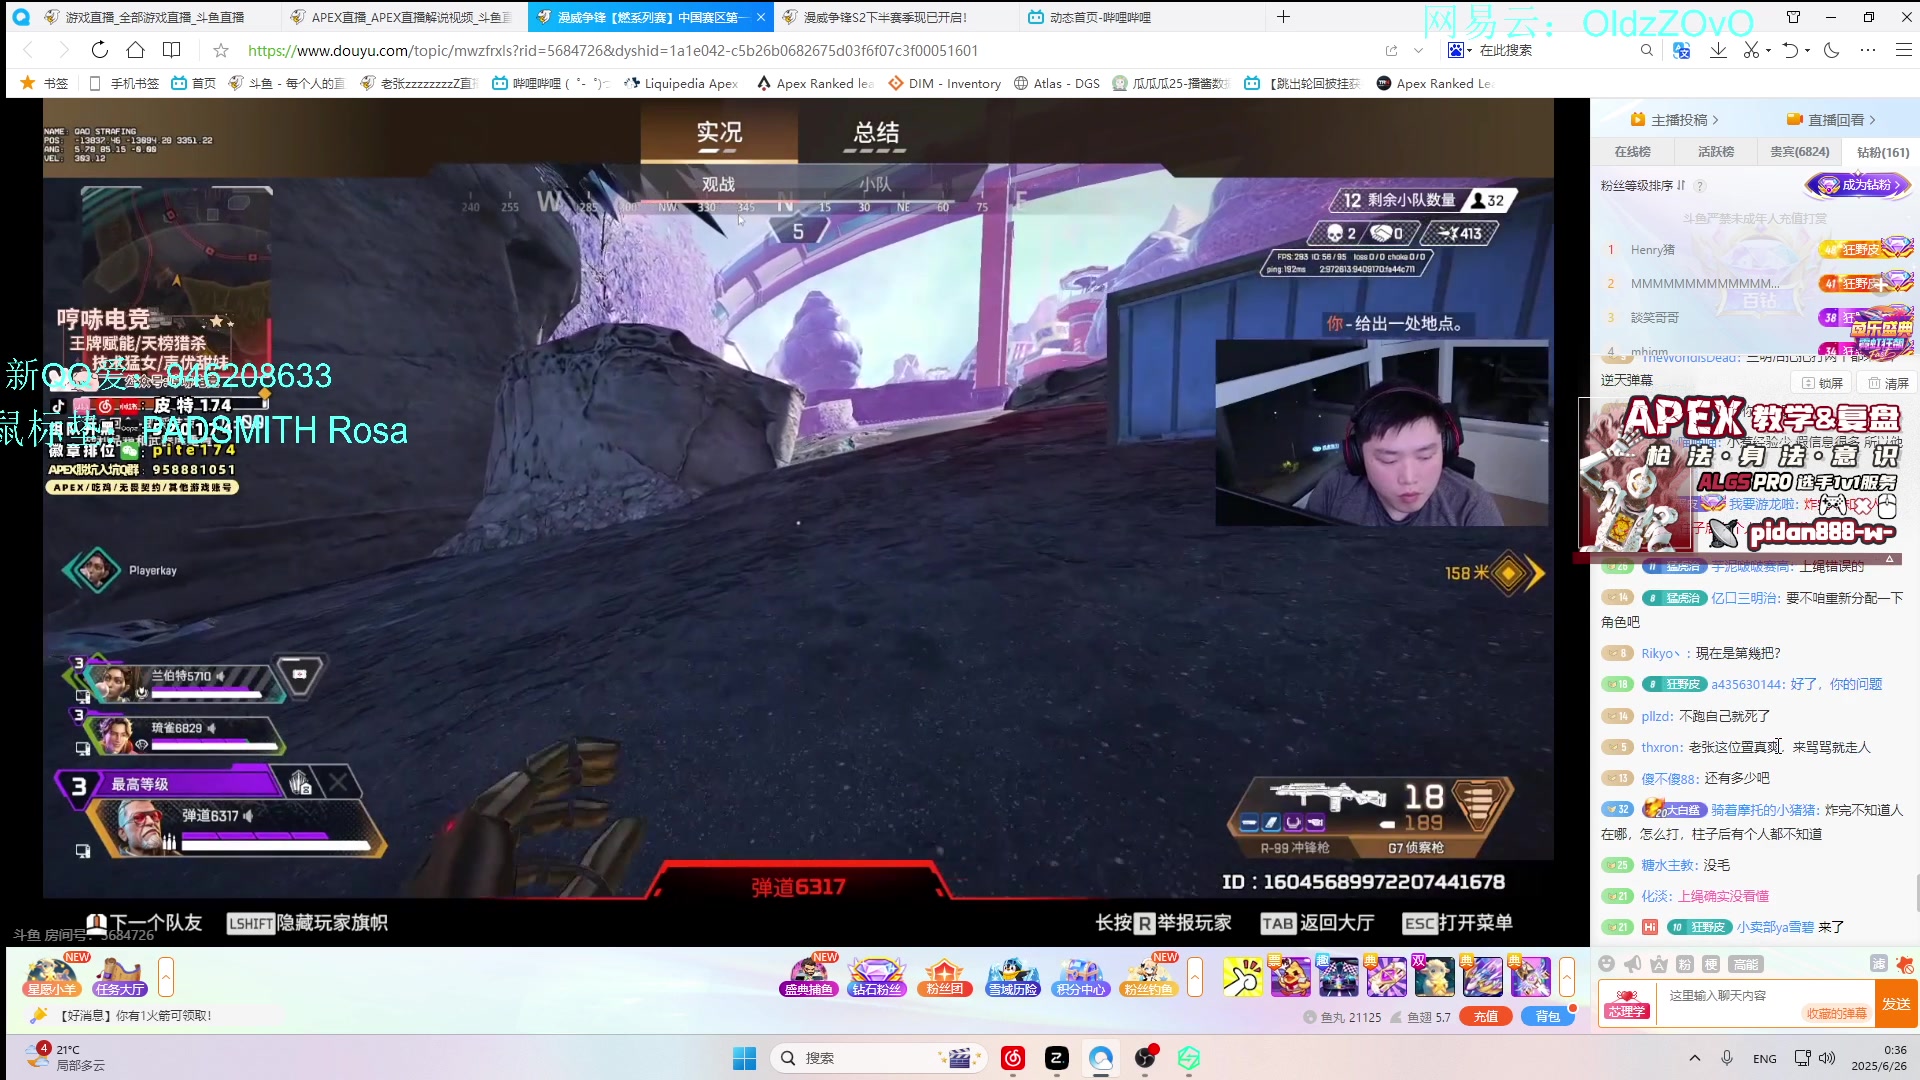Open the 手机书签 mobile bookmarks folder
This screenshot has height=1080, width=1920.
pyautogui.click(x=124, y=84)
